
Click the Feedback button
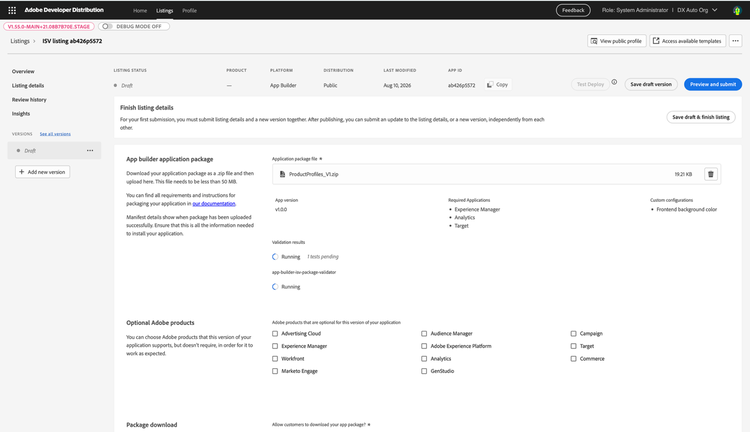[x=573, y=10]
